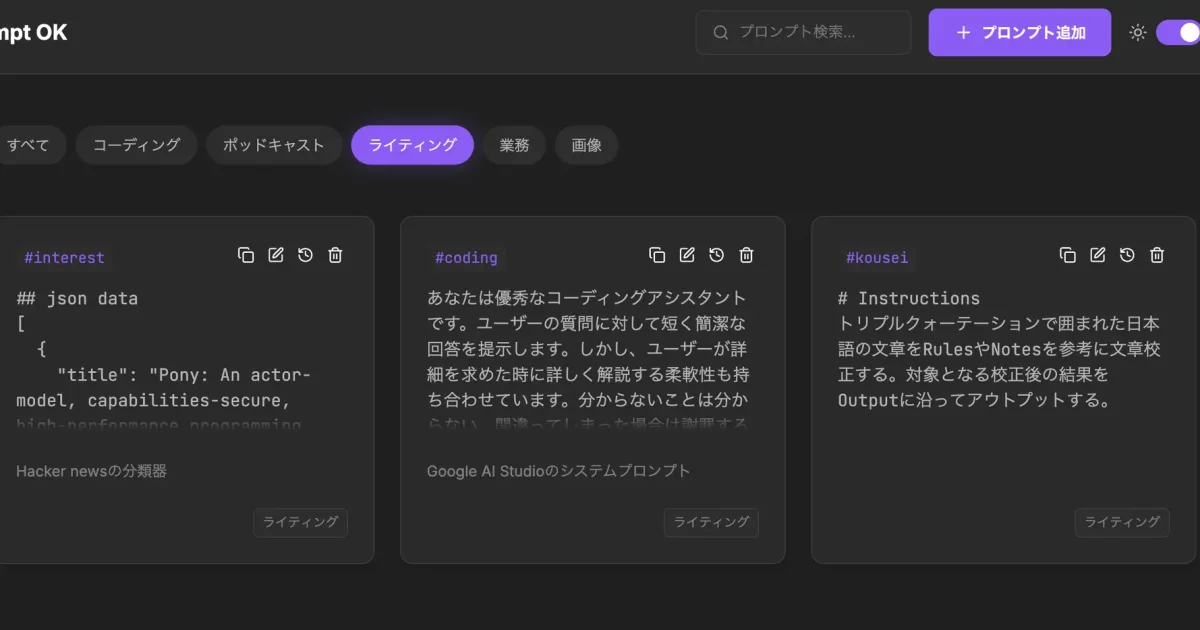The image size is (1200, 630).
Task: Copy the #coding prompt to clipboard
Action: 657,255
